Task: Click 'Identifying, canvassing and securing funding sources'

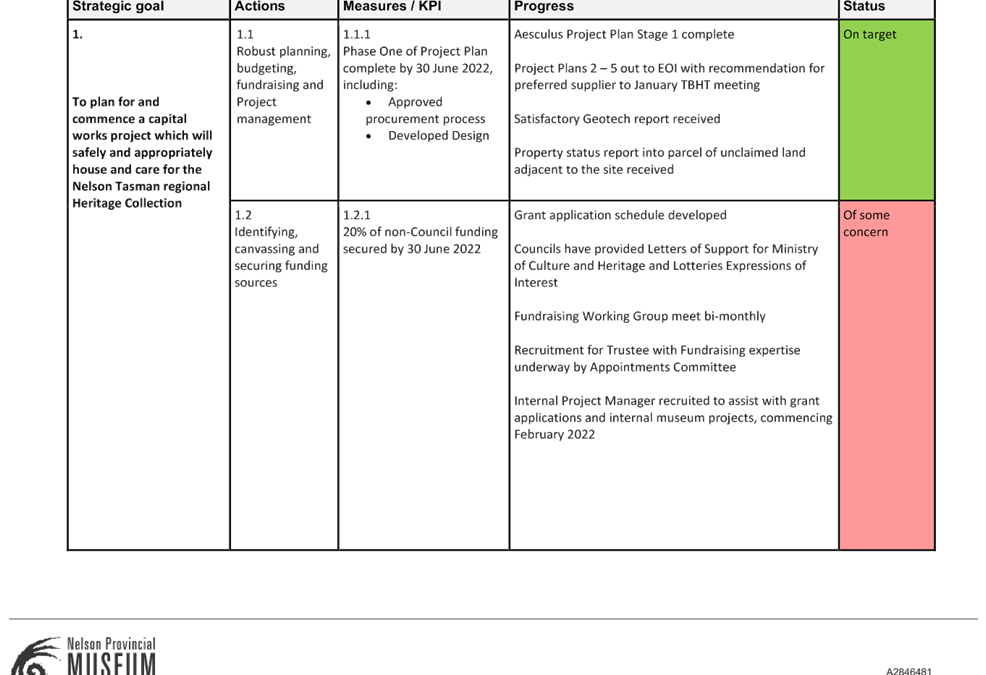Action: [281, 257]
